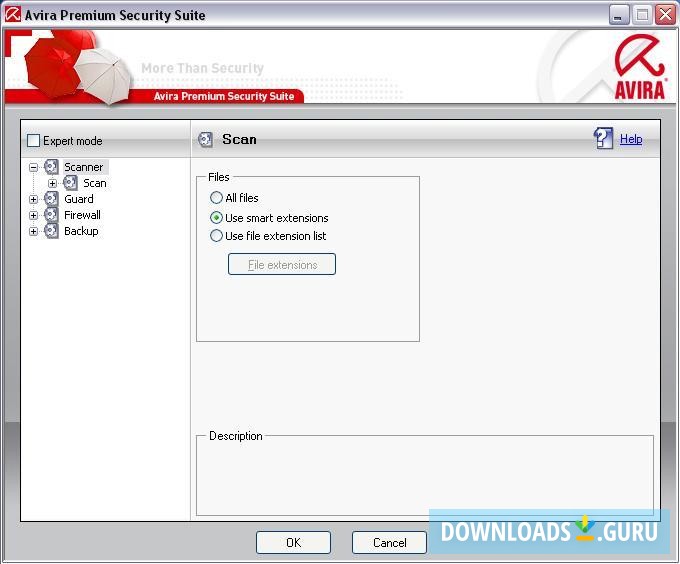Select Guard in the tree
Image resolution: width=680 pixels, height=564 pixels.
tap(78, 199)
